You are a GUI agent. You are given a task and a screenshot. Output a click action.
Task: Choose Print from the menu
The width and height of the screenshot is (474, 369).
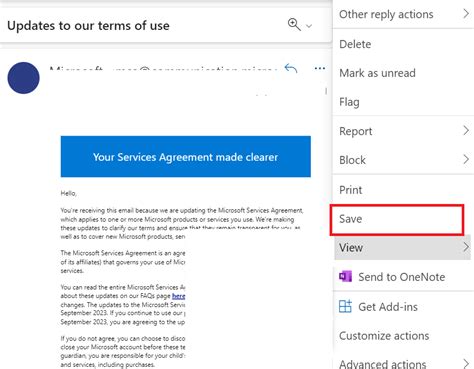[403, 190]
